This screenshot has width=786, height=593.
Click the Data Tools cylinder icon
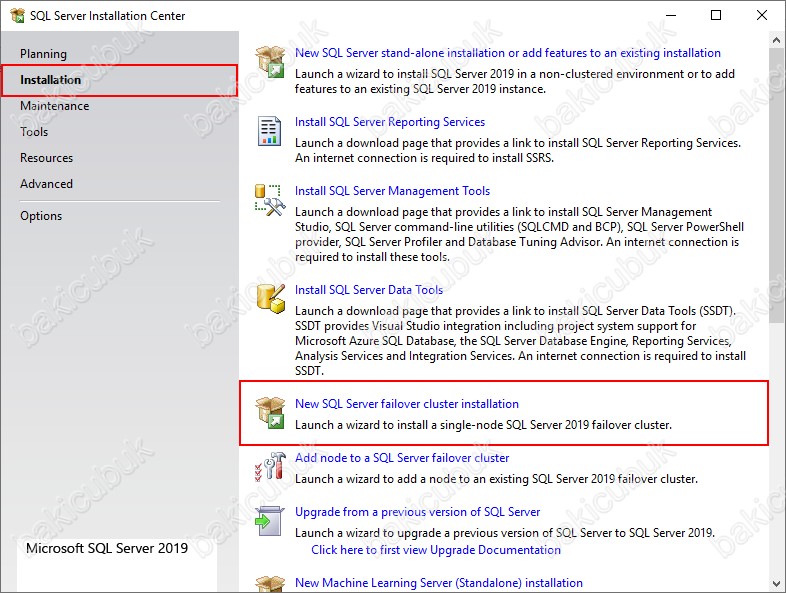point(270,299)
